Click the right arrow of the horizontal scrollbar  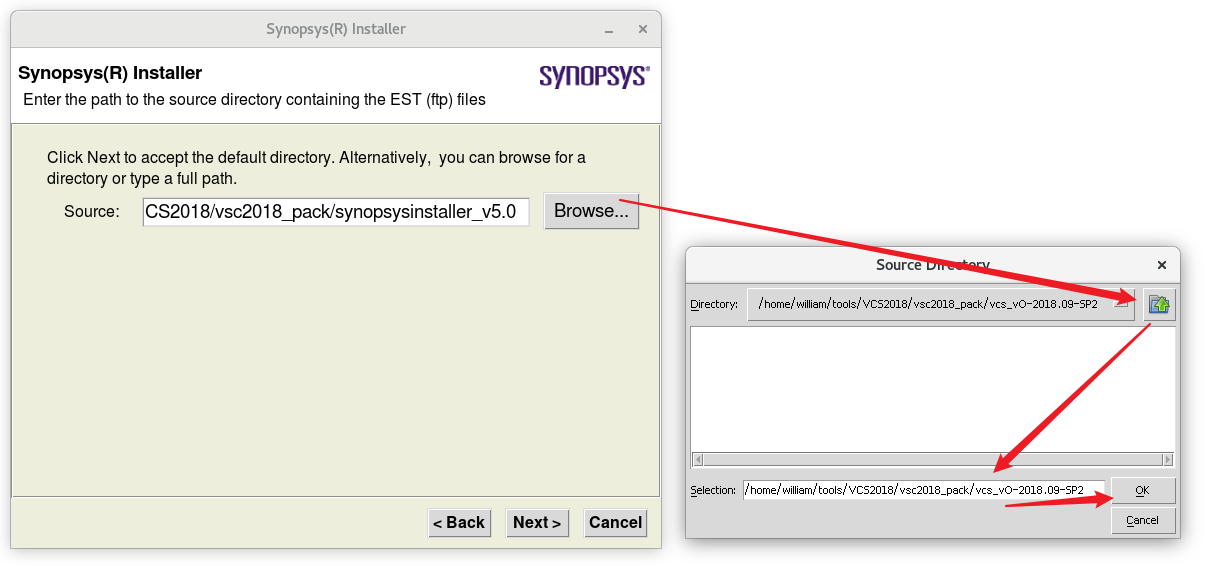1167,459
